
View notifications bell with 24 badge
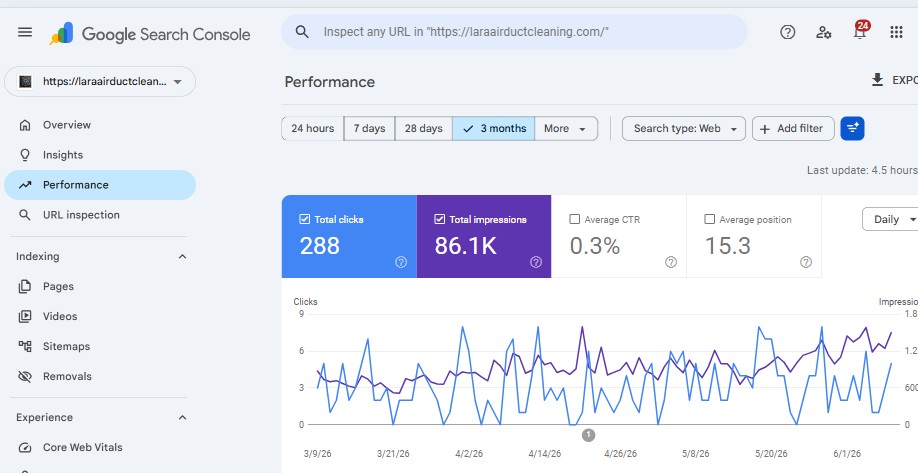859,31
